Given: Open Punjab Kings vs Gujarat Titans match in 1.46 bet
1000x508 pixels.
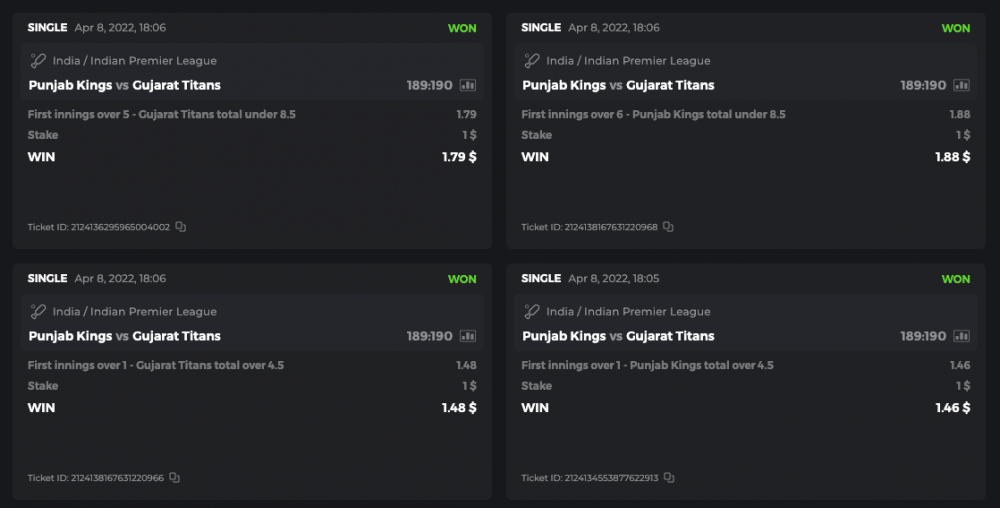Looking at the screenshot, I should point(619,336).
